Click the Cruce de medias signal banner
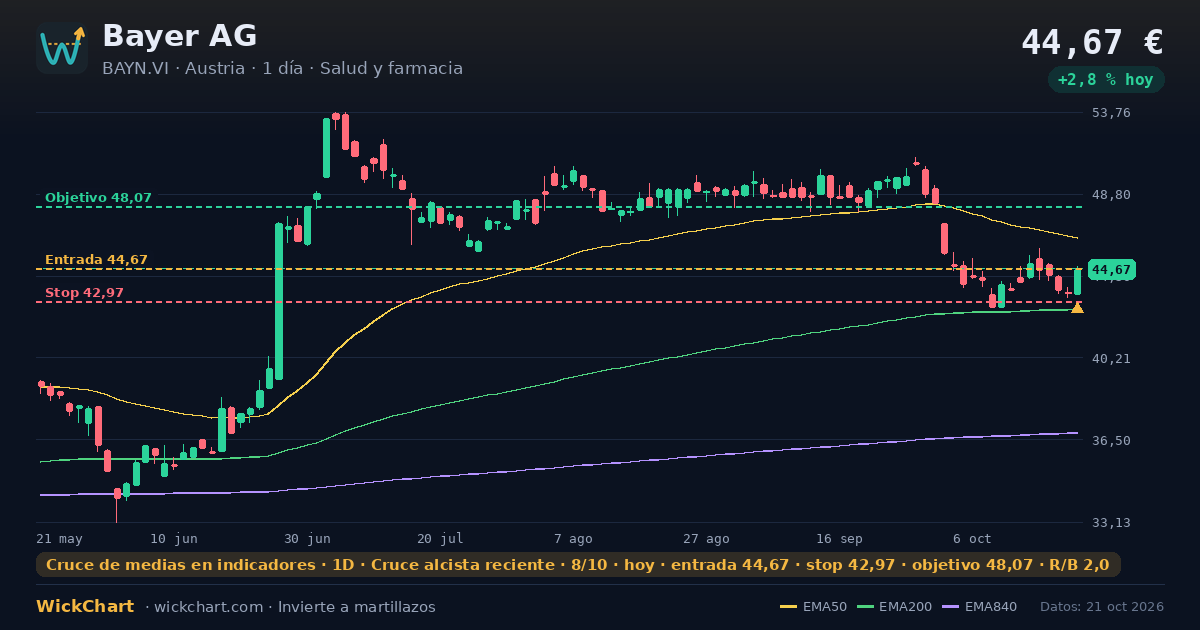This screenshot has width=1200, height=630. (x=578, y=565)
